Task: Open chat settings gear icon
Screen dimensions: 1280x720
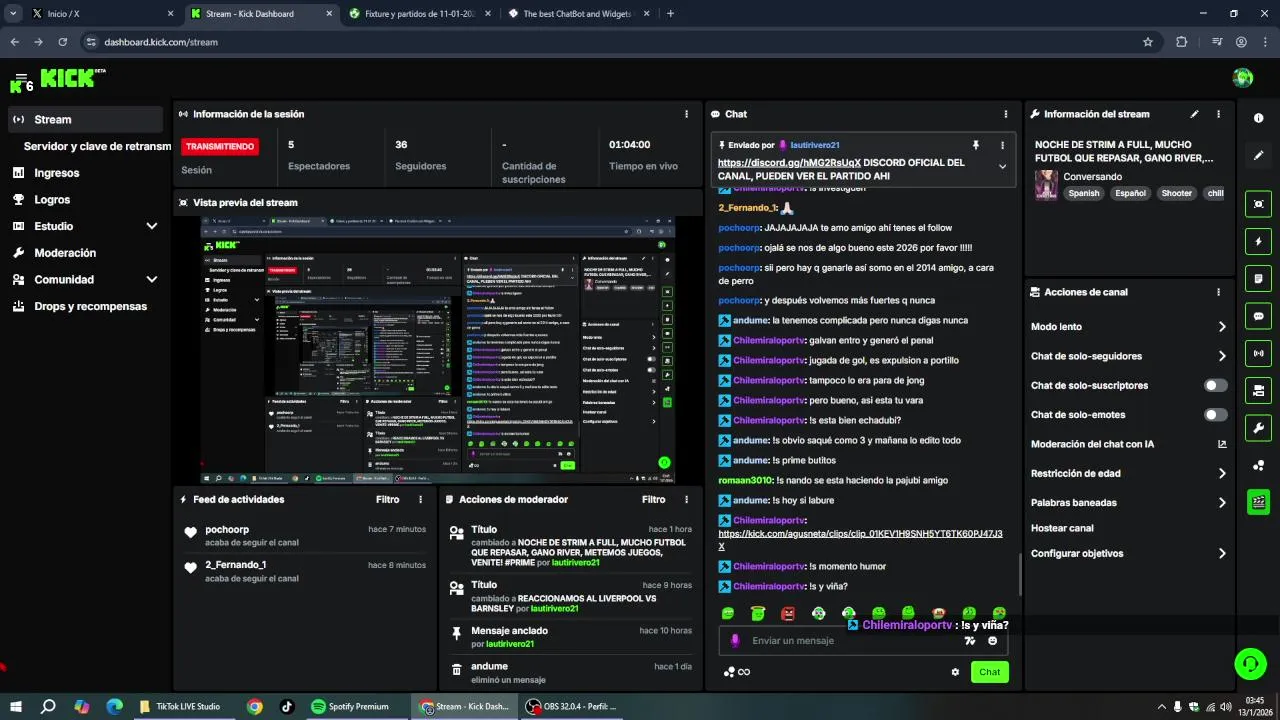Action: [955, 672]
